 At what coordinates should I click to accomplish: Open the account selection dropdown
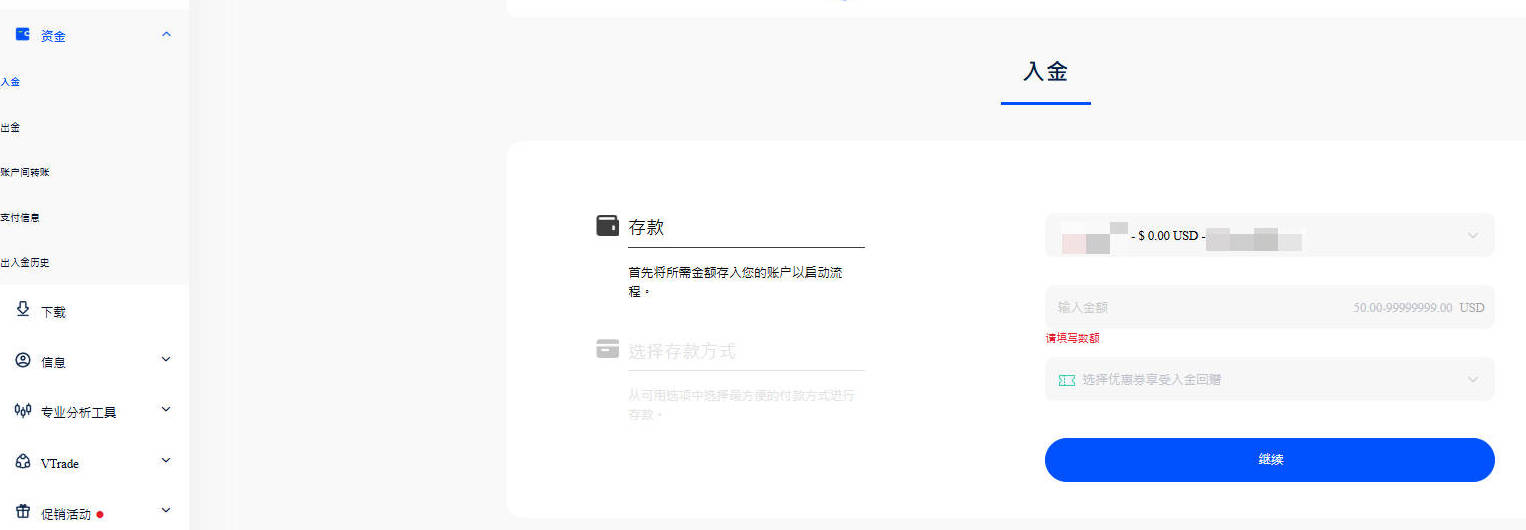pyautogui.click(x=1270, y=235)
